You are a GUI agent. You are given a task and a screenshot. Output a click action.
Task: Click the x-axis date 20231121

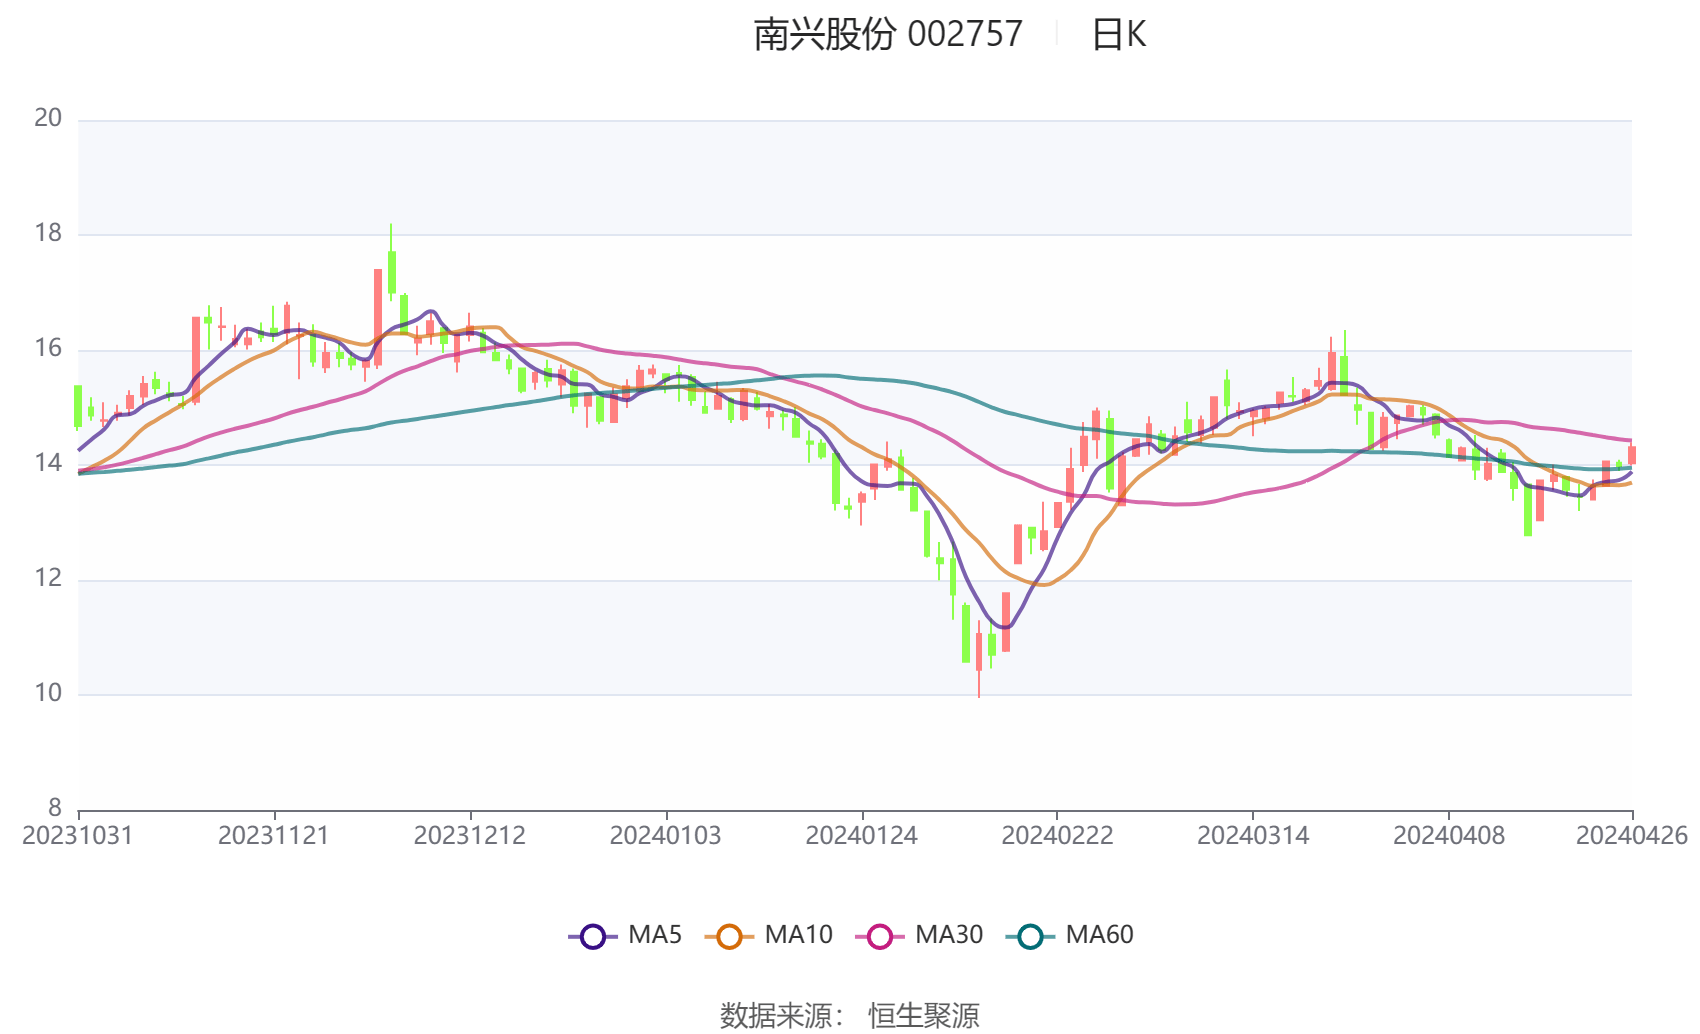pyautogui.click(x=274, y=836)
